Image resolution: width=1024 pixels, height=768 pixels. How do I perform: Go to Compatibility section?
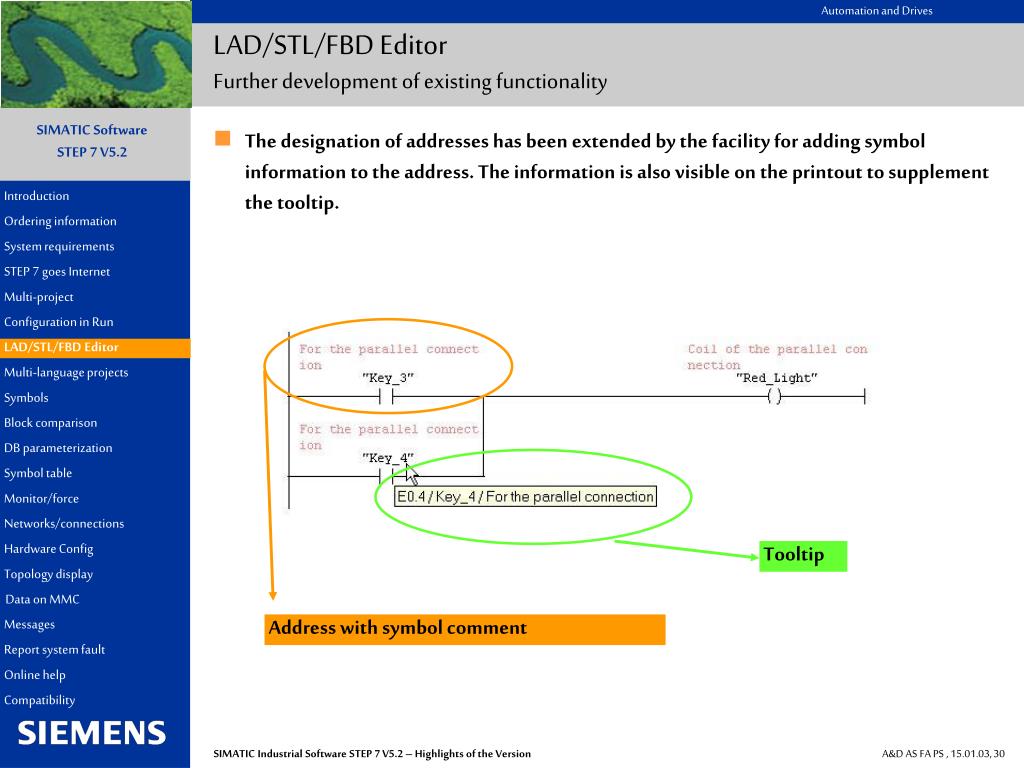(39, 700)
